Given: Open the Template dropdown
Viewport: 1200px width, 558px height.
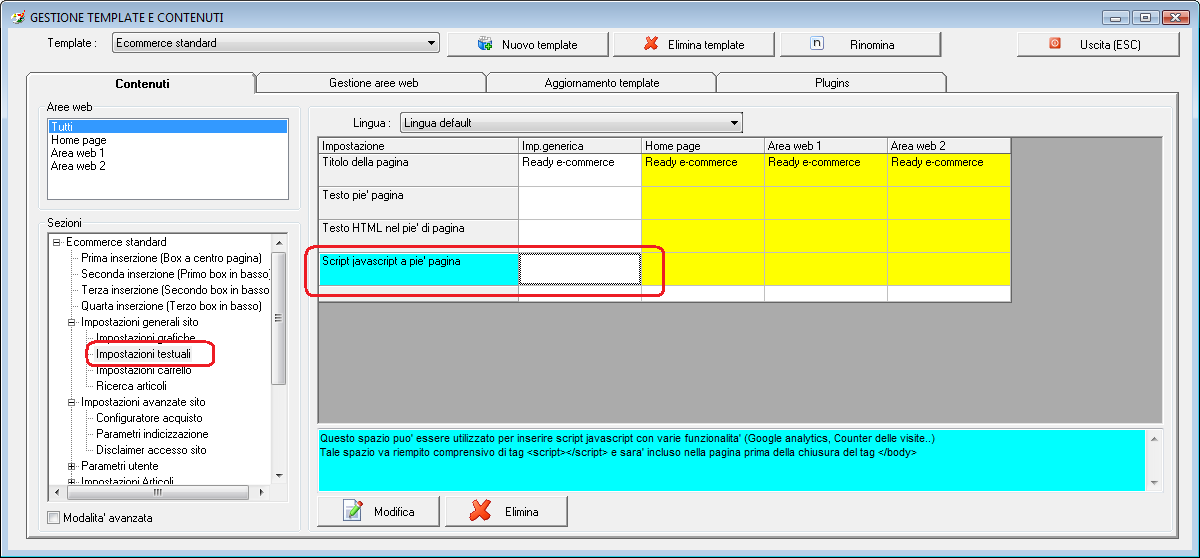Looking at the screenshot, I should tap(432, 43).
